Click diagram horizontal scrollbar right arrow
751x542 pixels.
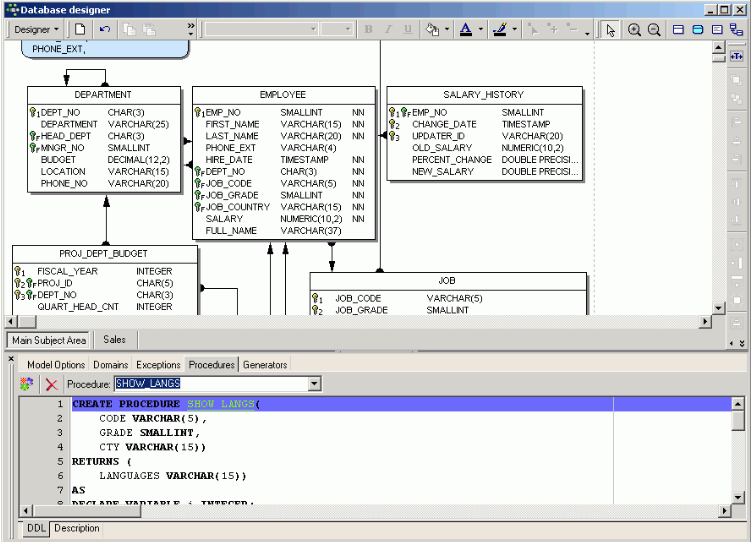705,322
